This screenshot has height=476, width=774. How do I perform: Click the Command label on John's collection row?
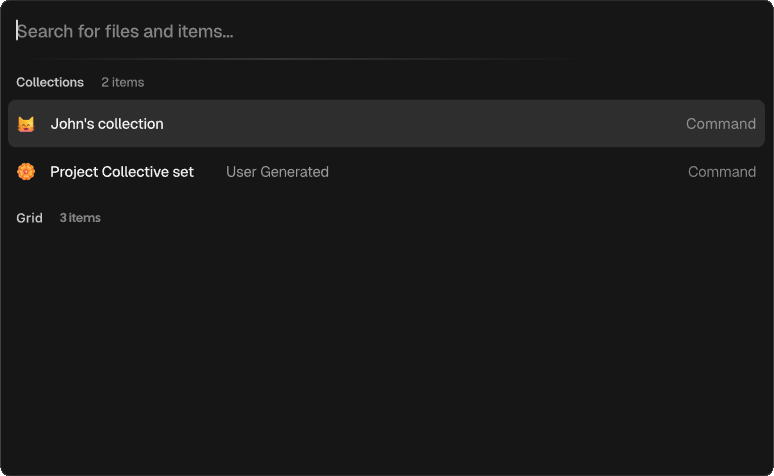point(721,124)
